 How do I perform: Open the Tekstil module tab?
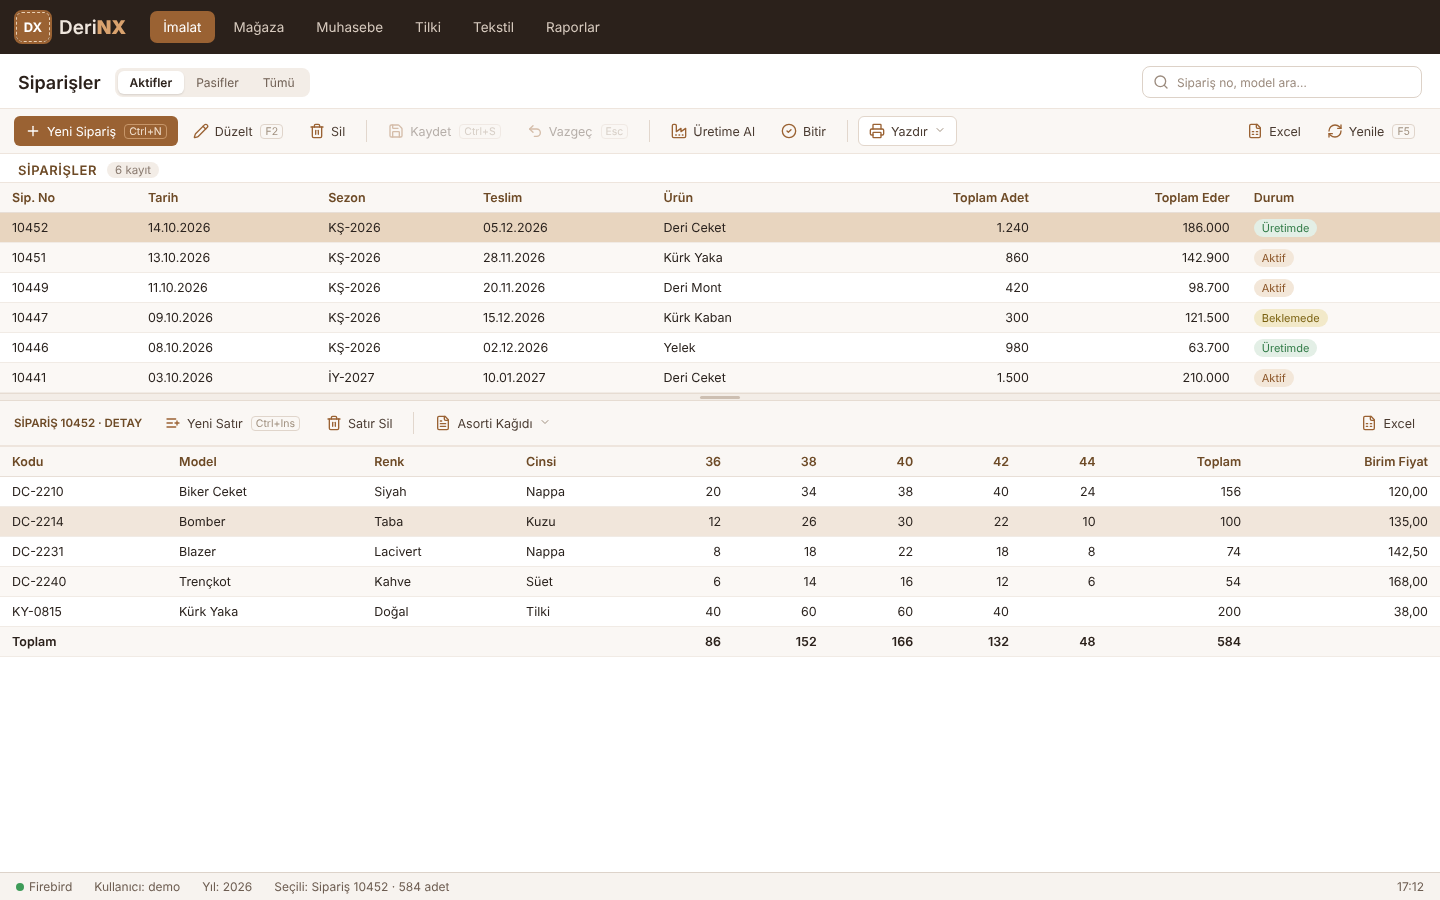click(x=494, y=27)
